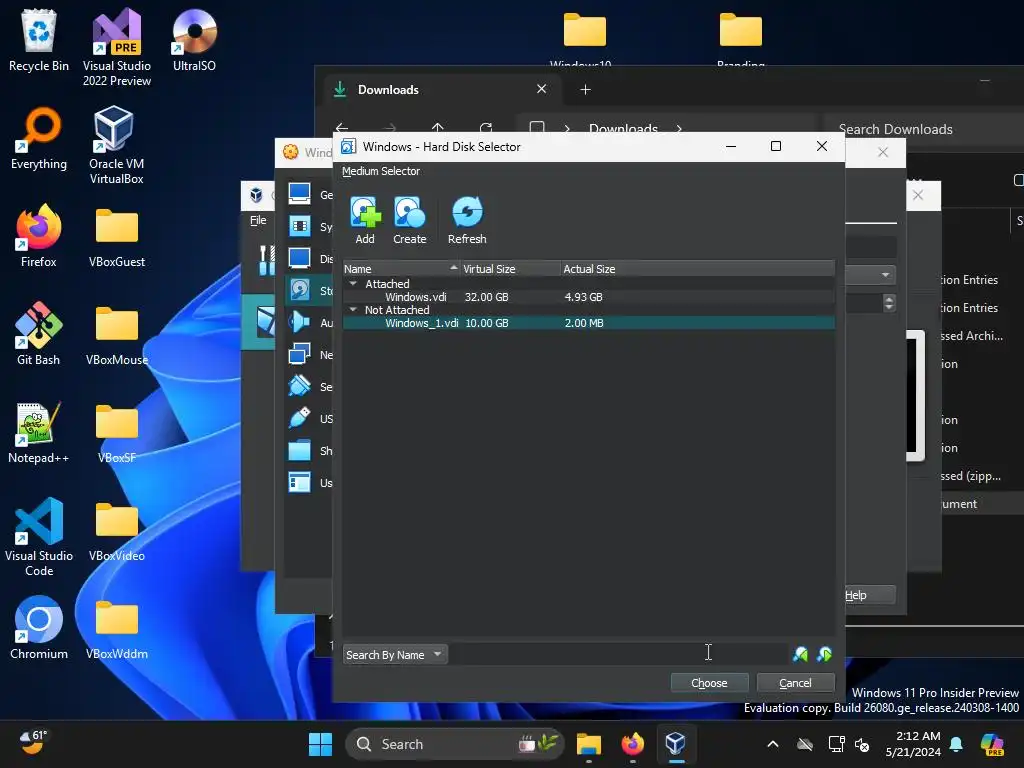
Task: Open Audio settings speaker icon
Action: (x=300, y=322)
